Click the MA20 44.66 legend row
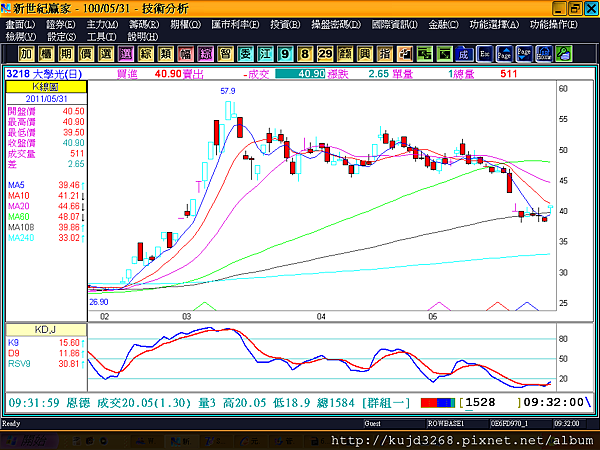The height and width of the screenshot is (450, 600). tap(46, 206)
